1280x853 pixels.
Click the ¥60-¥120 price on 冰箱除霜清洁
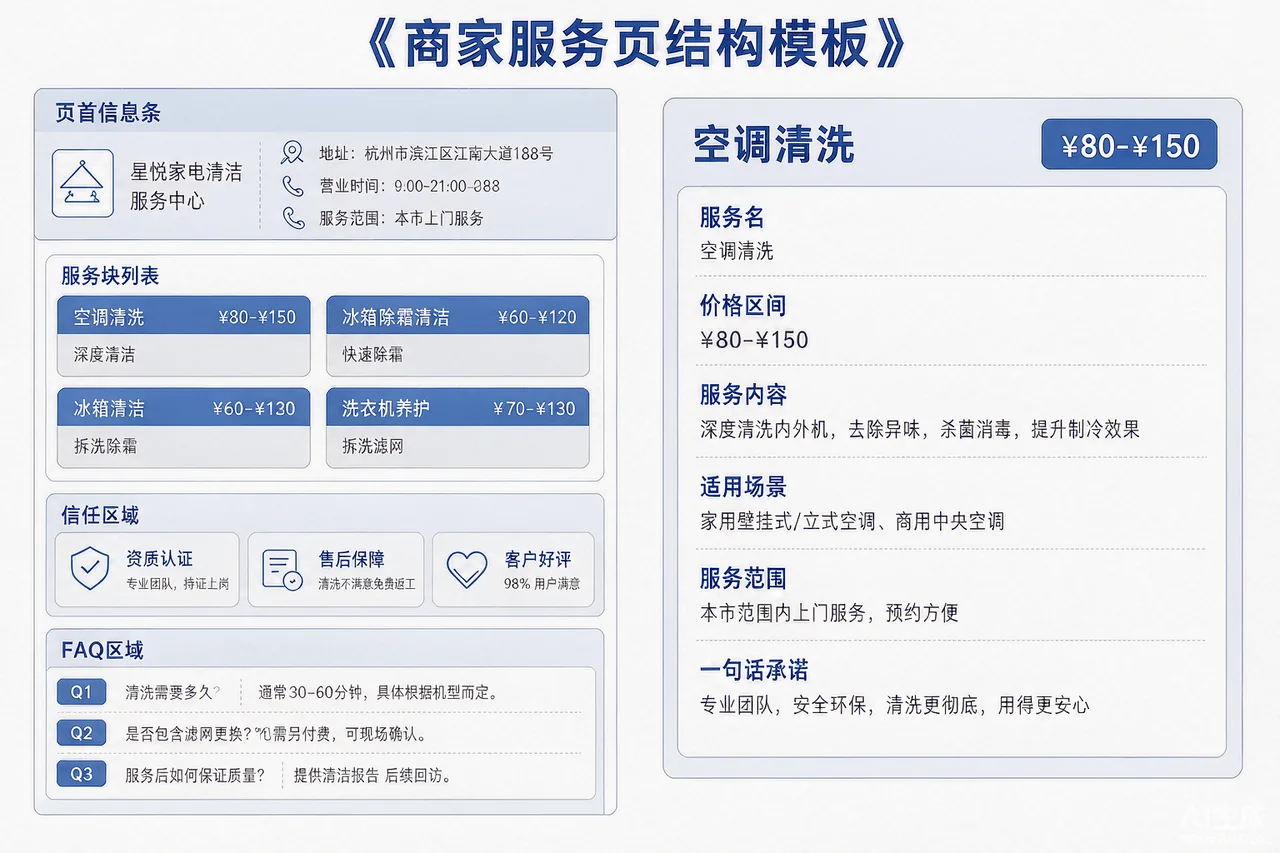(x=537, y=317)
